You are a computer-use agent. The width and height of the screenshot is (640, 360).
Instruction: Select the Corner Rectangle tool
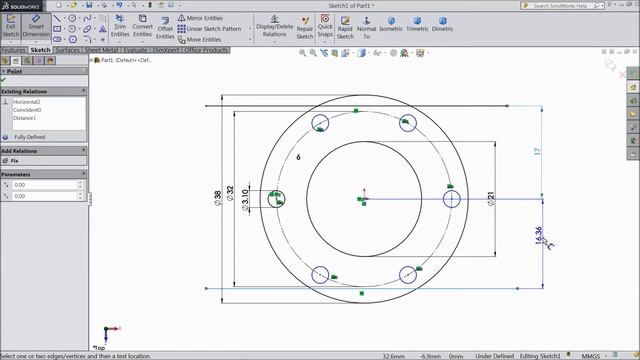[57, 29]
